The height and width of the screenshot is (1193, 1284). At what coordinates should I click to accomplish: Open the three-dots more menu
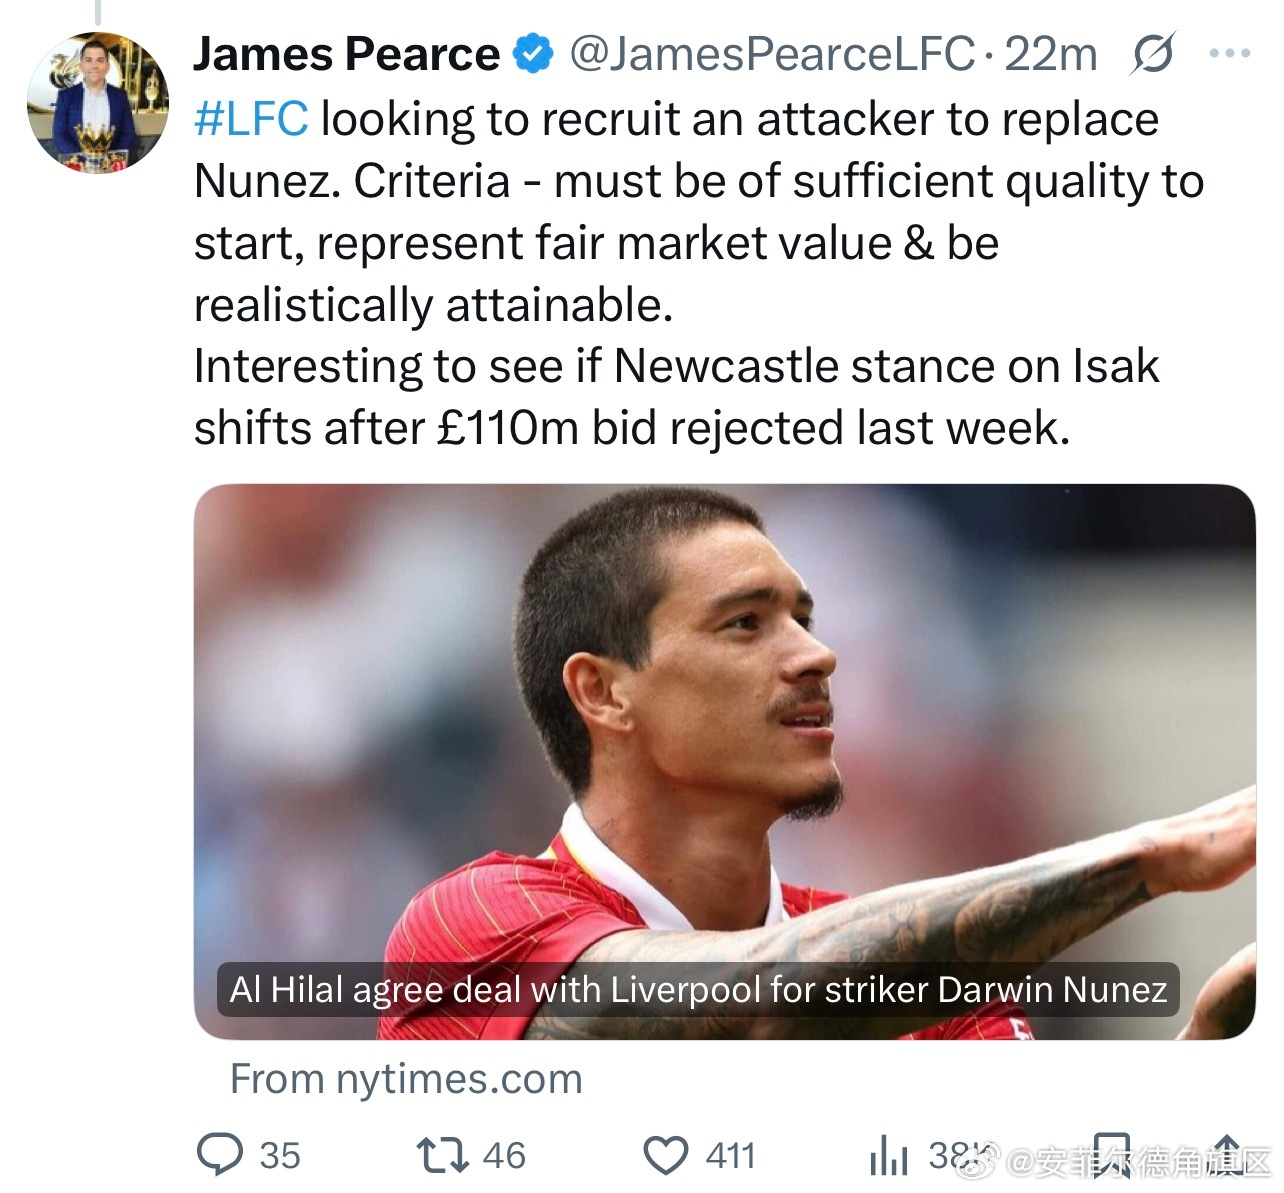(1230, 54)
